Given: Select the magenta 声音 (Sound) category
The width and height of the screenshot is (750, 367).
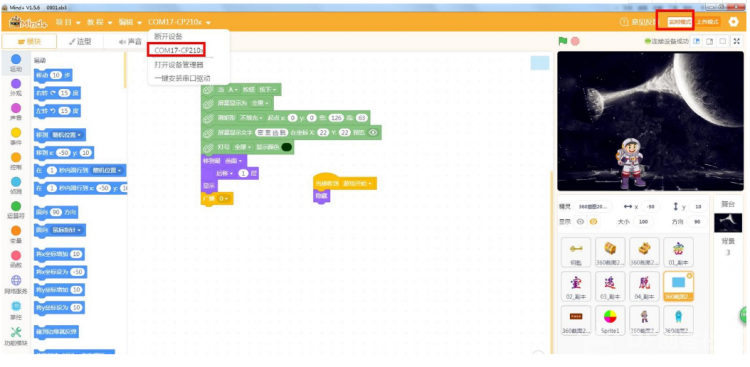Looking at the screenshot, I should tap(16, 112).
